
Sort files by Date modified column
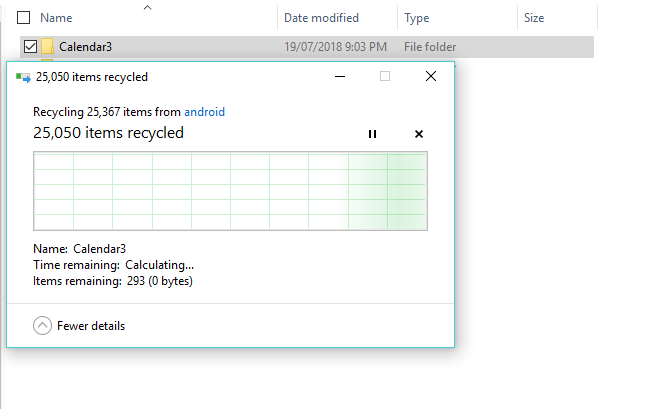tap(321, 18)
